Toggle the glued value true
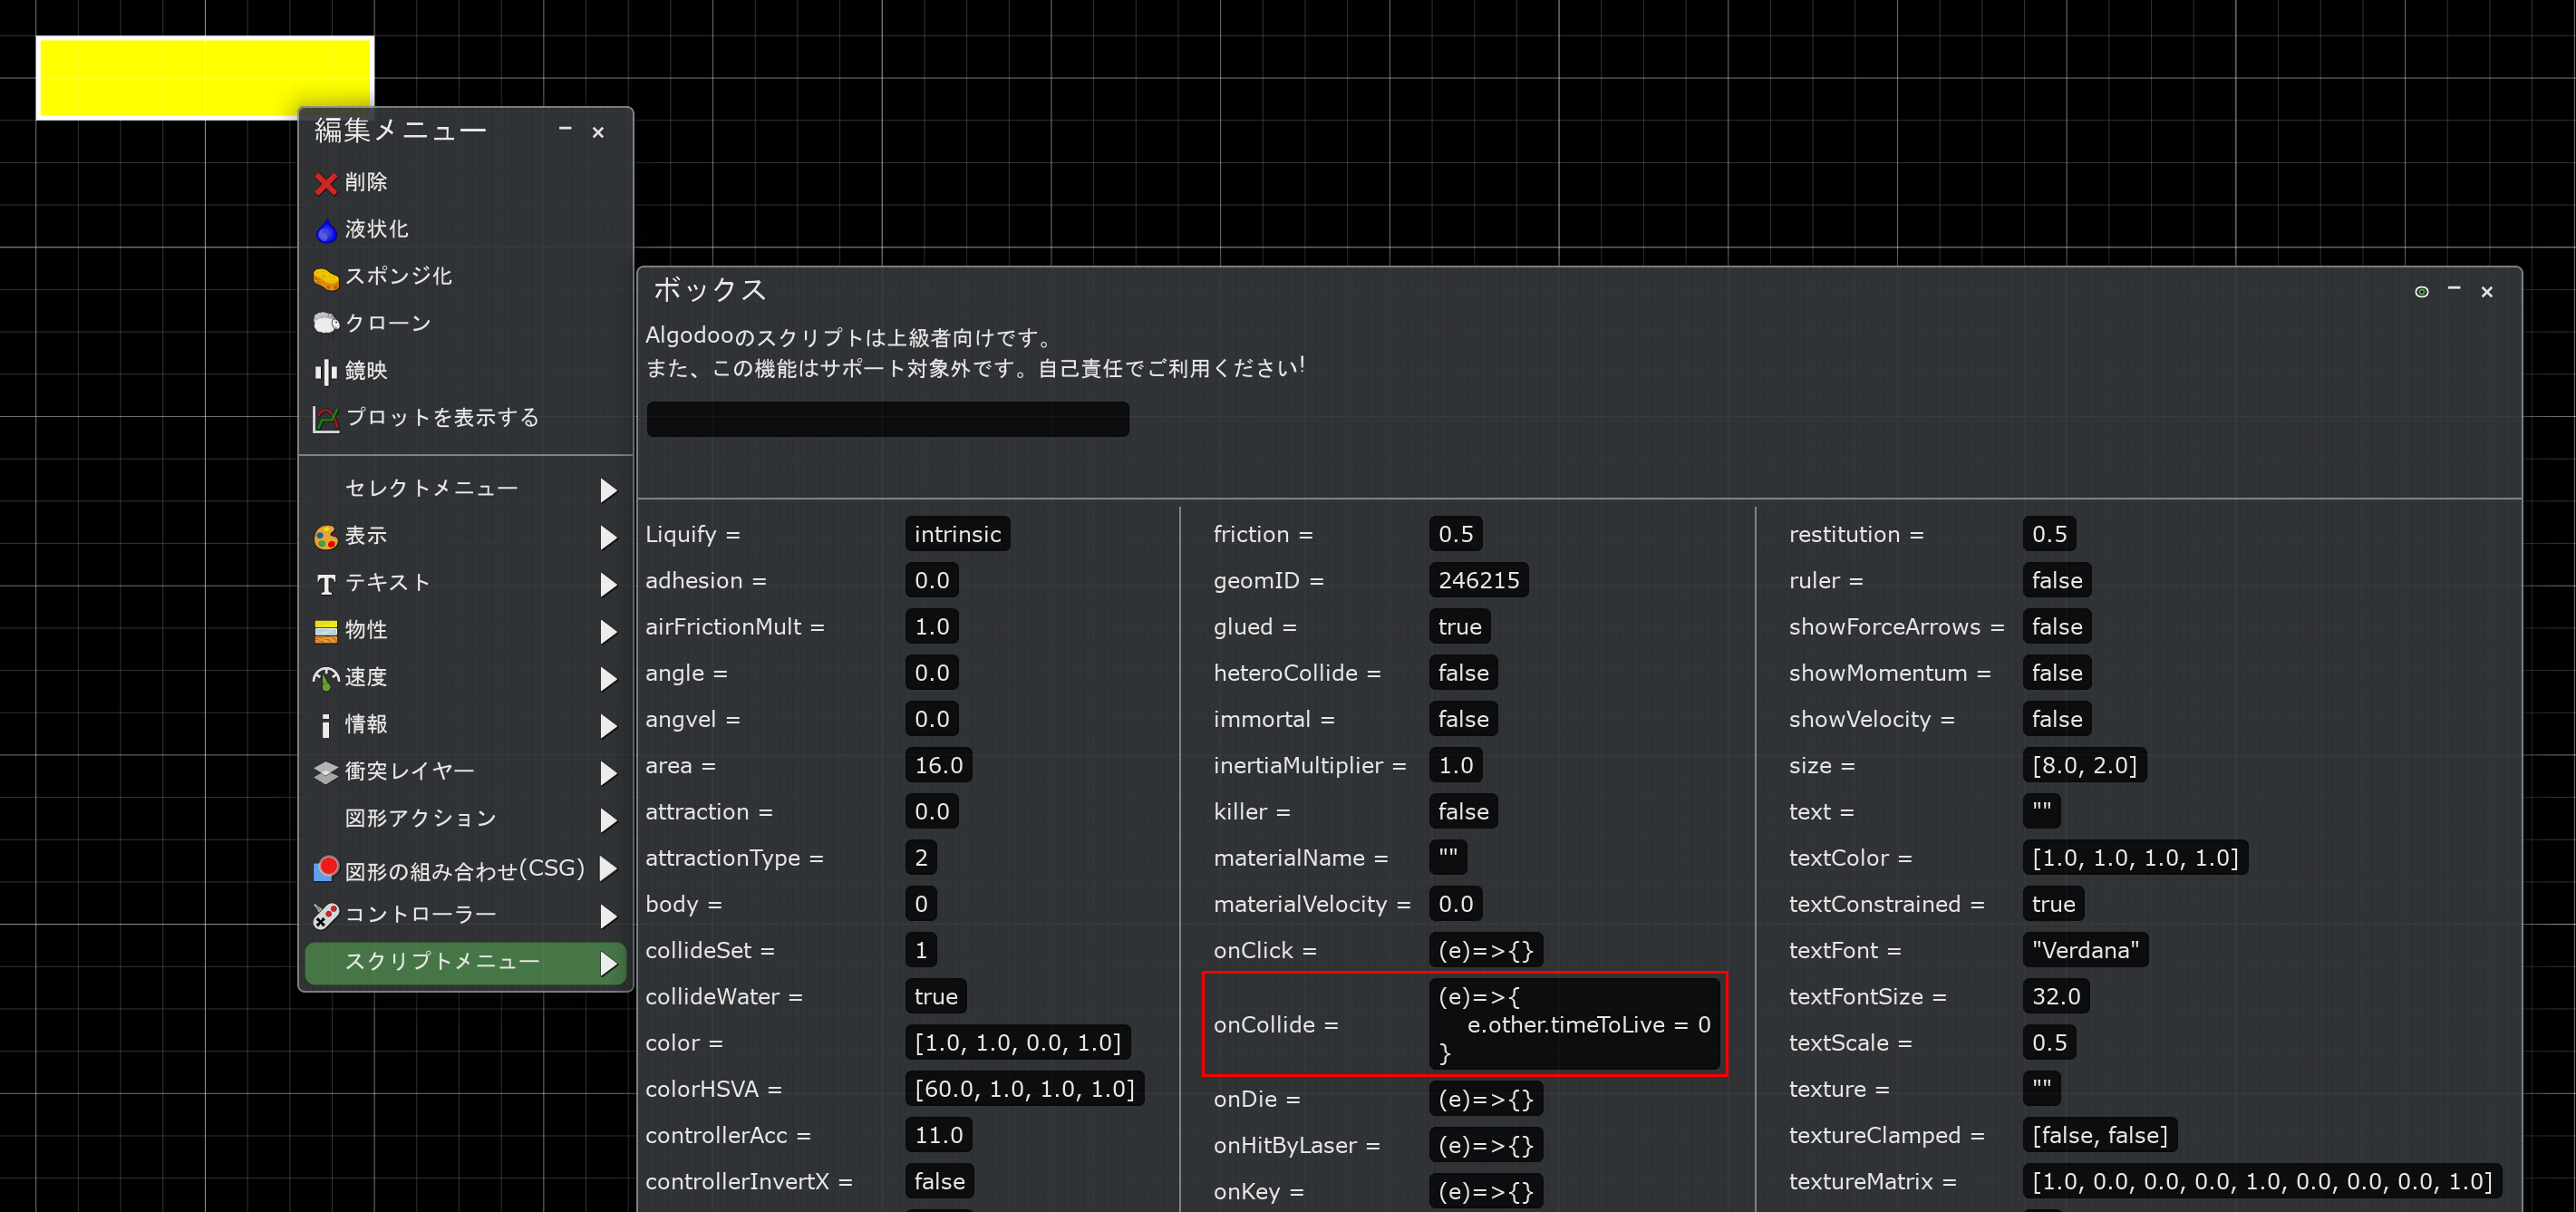 (x=1459, y=627)
